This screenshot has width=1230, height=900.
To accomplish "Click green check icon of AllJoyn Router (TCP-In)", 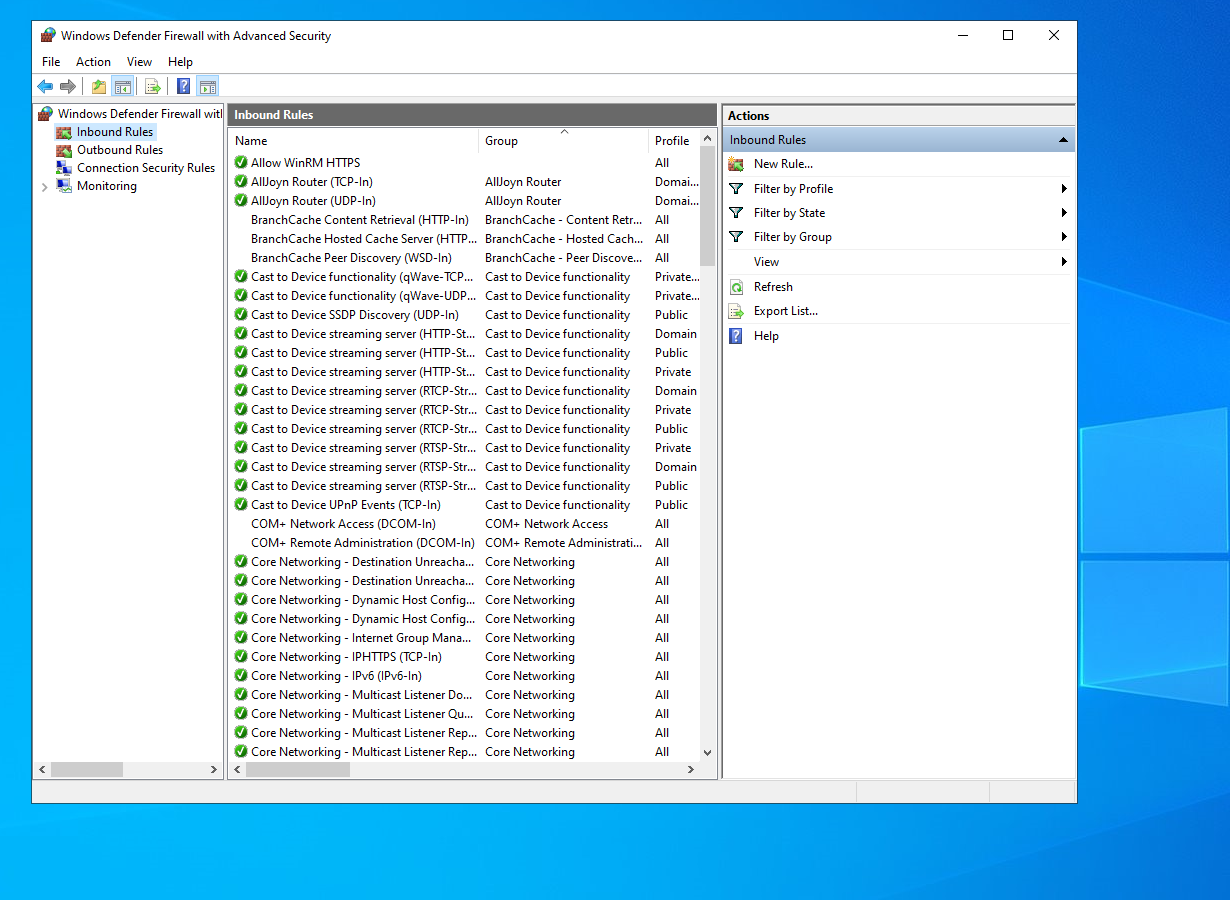I will tap(241, 182).
